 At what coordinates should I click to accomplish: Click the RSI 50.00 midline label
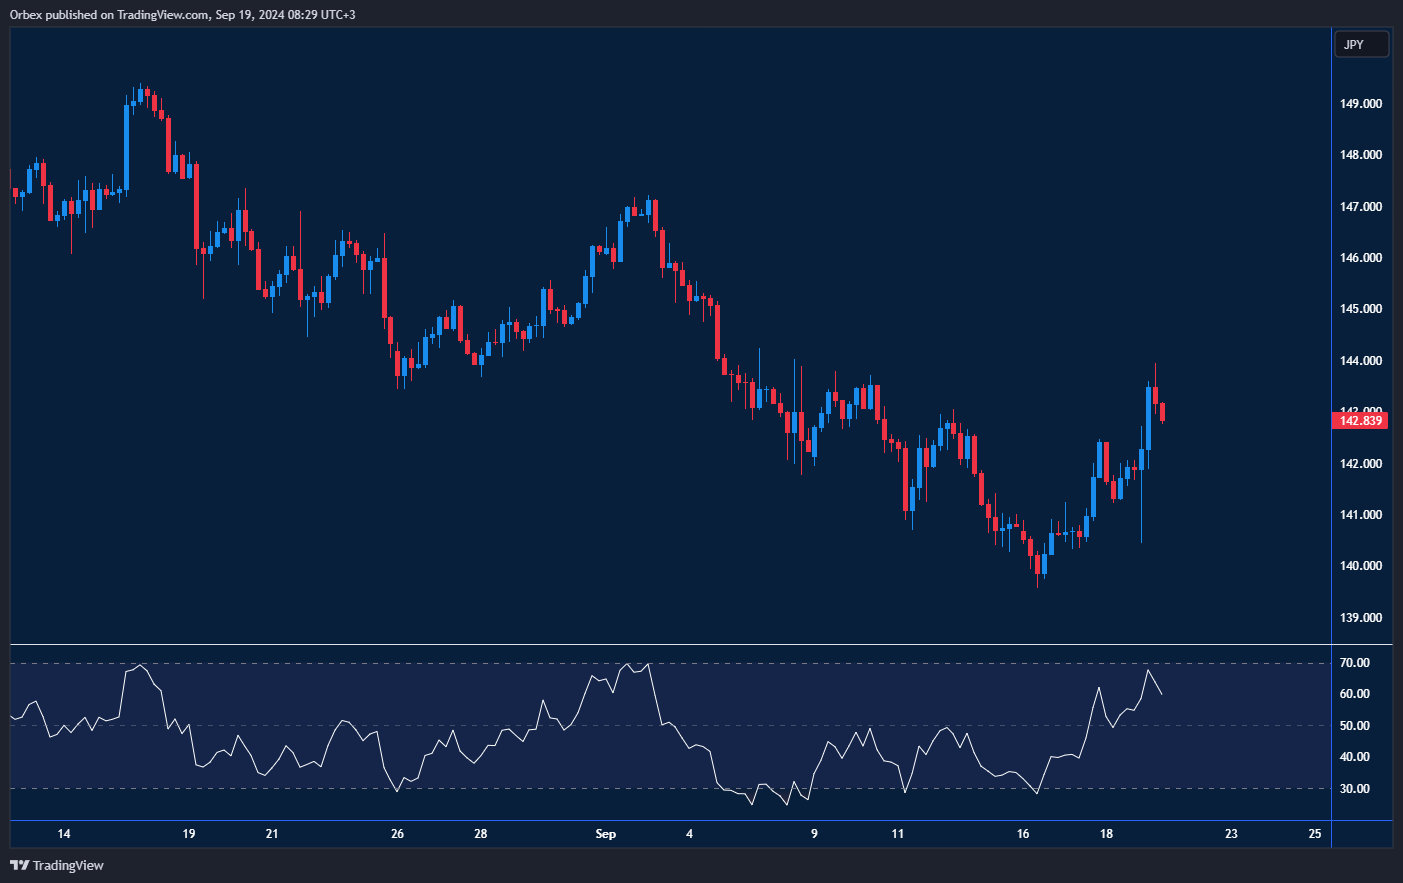click(x=1355, y=726)
